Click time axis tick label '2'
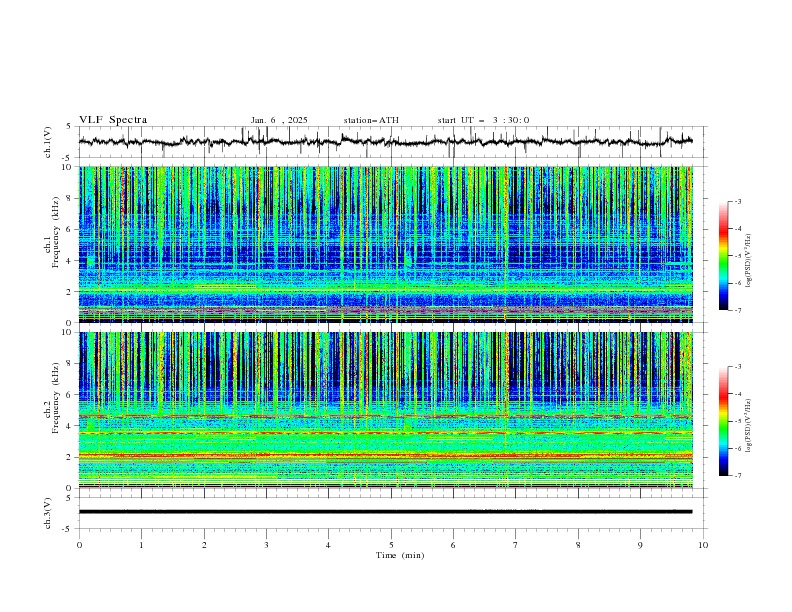The width and height of the screenshot is (792, 612). [x=204, y=545]
